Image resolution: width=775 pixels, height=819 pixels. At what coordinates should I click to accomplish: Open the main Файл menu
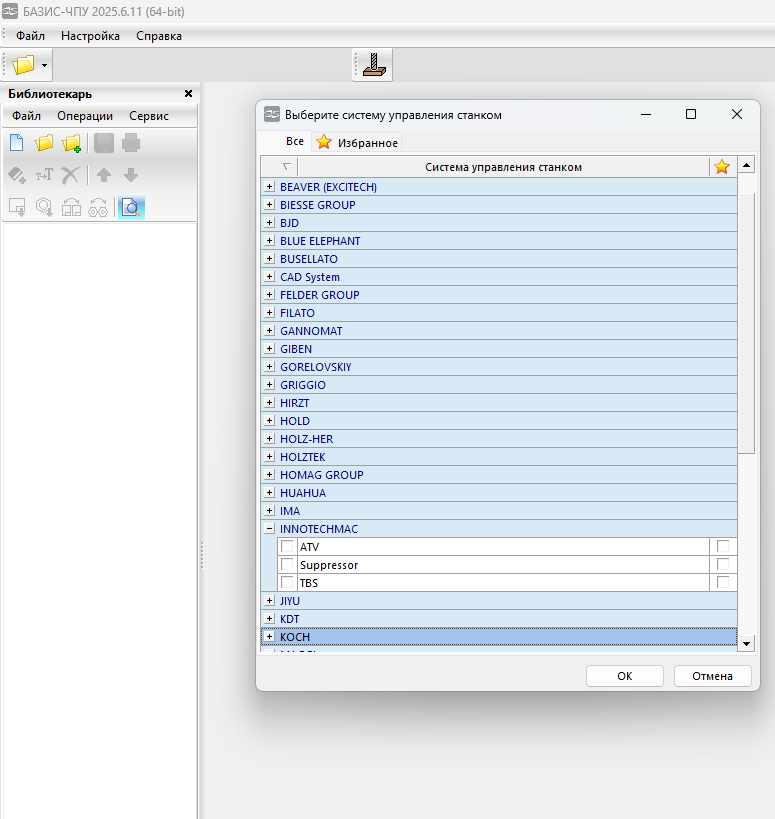30,36
